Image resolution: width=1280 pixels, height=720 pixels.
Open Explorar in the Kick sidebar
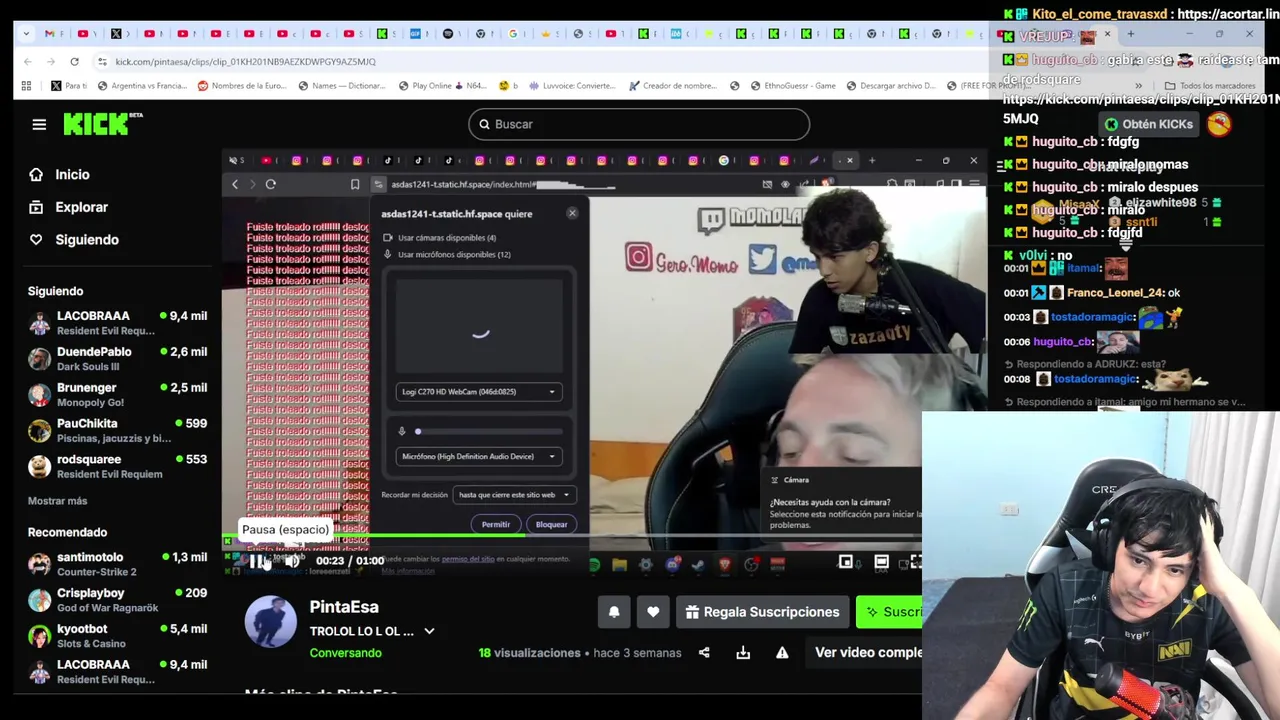68,207
